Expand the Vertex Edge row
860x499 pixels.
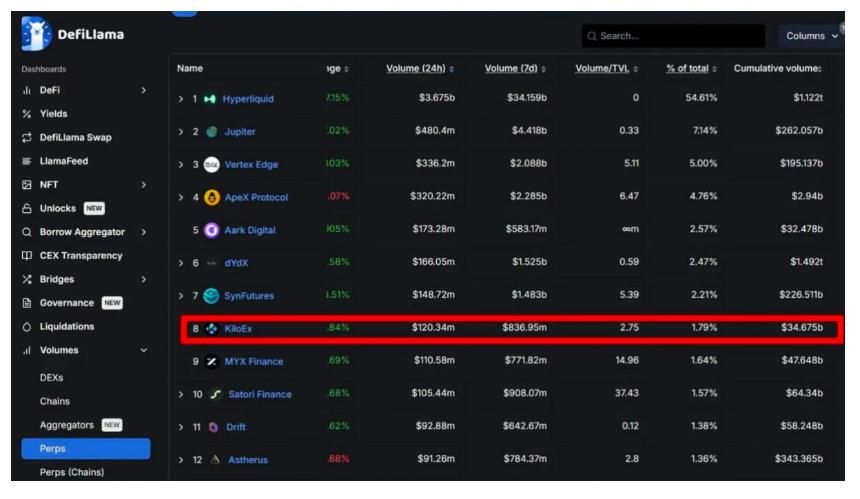tap(181, 165)
